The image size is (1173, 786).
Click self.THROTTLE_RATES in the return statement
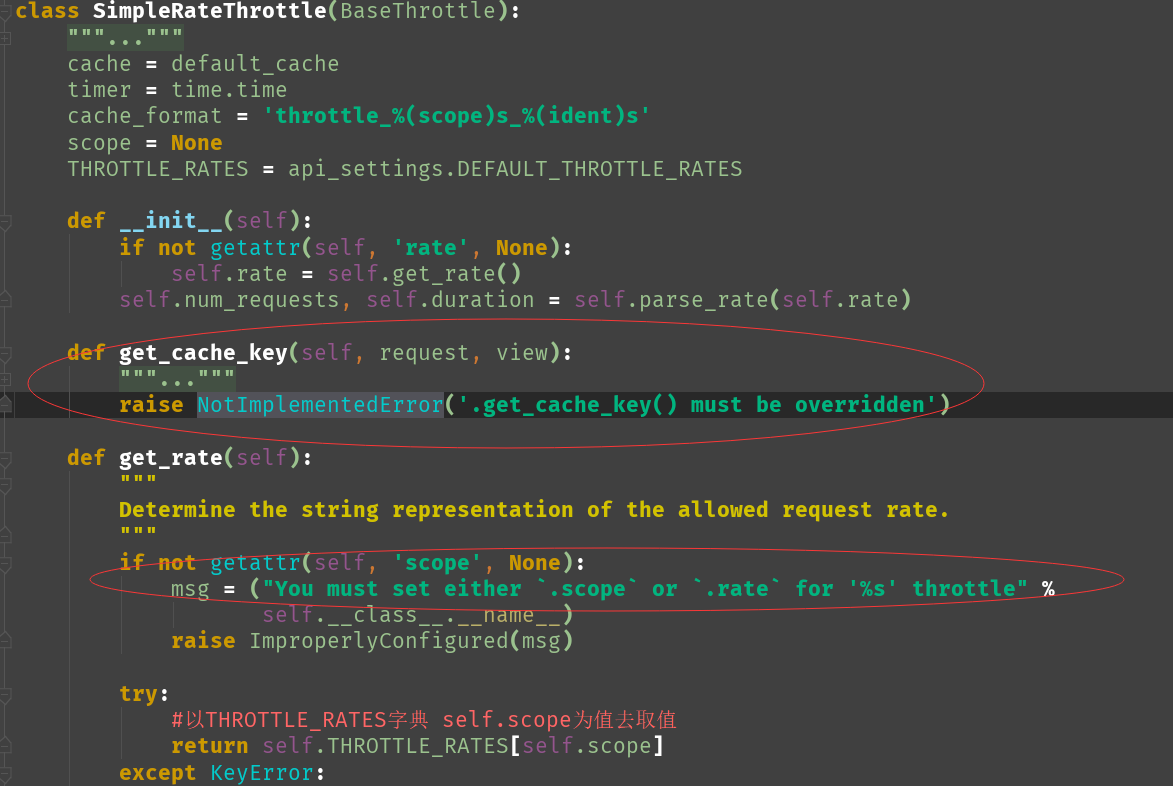pyautogui.click(x=385, y=746)
